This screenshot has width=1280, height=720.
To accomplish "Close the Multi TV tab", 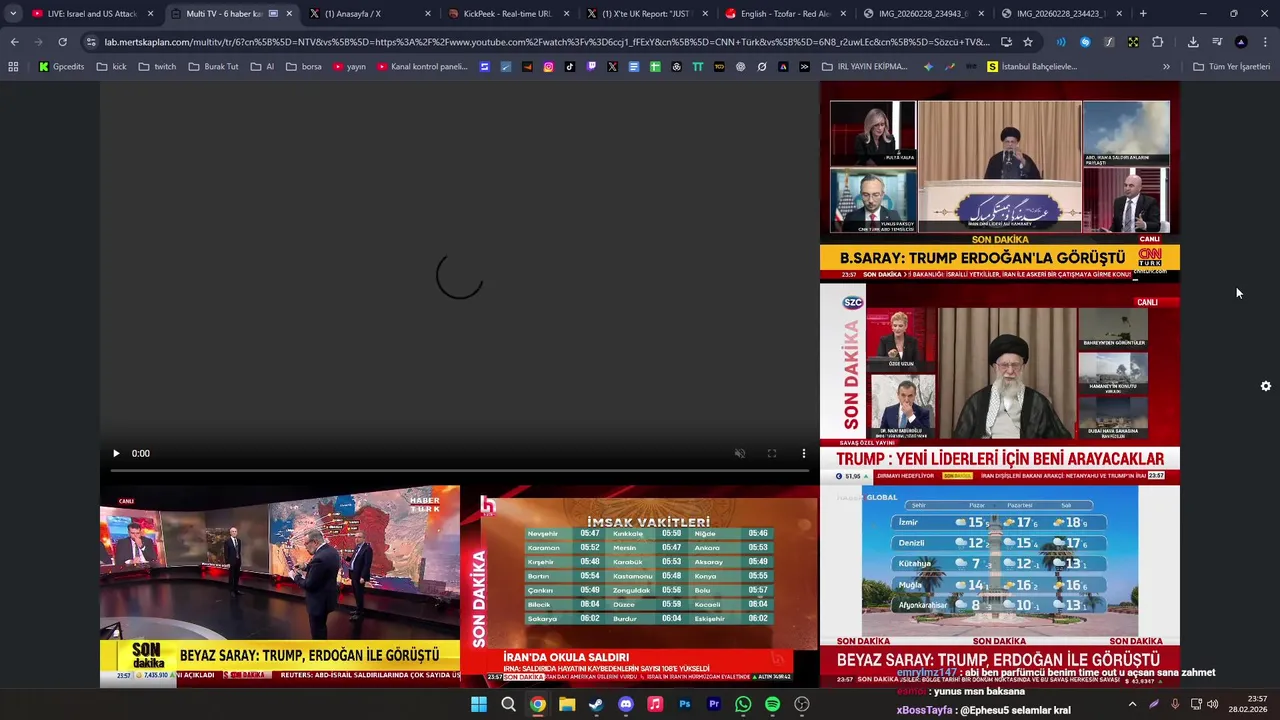I will point(290,14).
